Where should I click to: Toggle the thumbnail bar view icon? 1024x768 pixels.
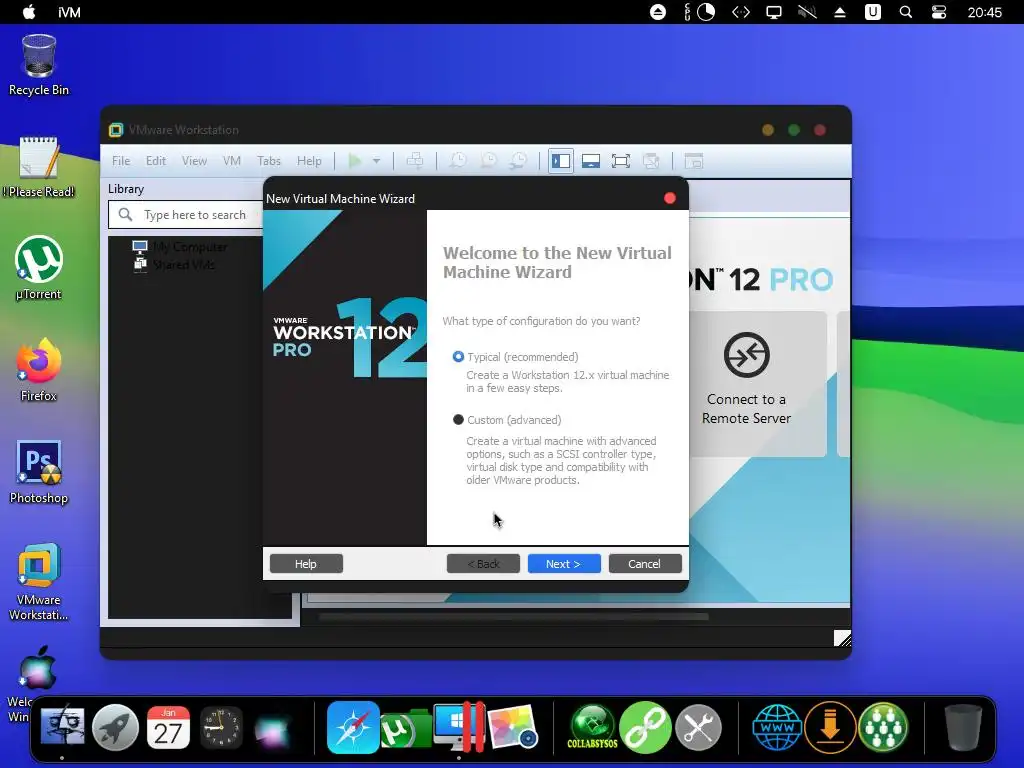pyautogui.click(x=591, y=161)
